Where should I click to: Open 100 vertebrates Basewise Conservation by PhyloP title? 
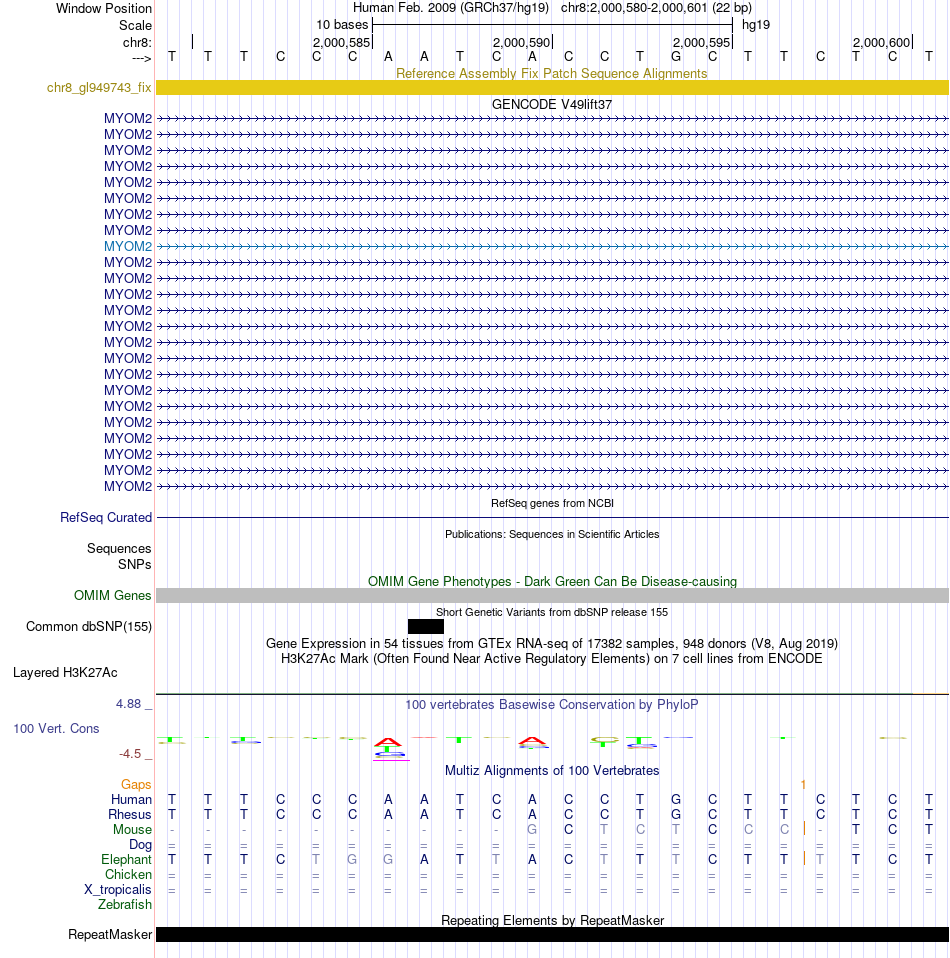pos(552,704)
